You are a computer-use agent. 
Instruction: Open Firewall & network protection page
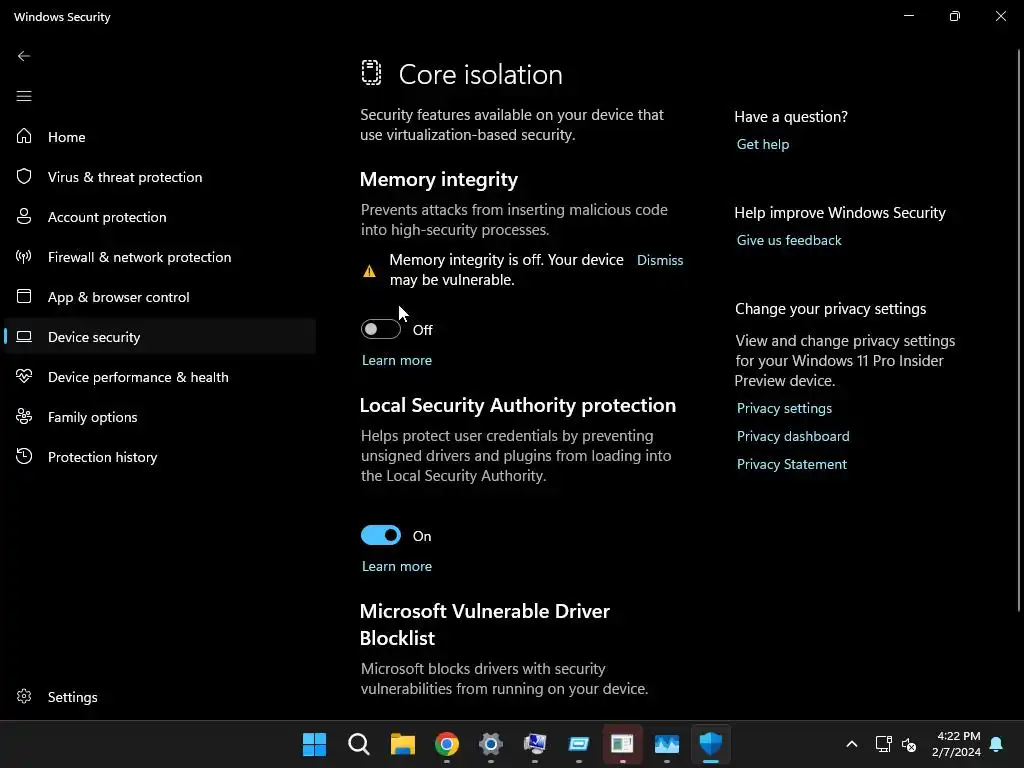click(x=160, y=257)
